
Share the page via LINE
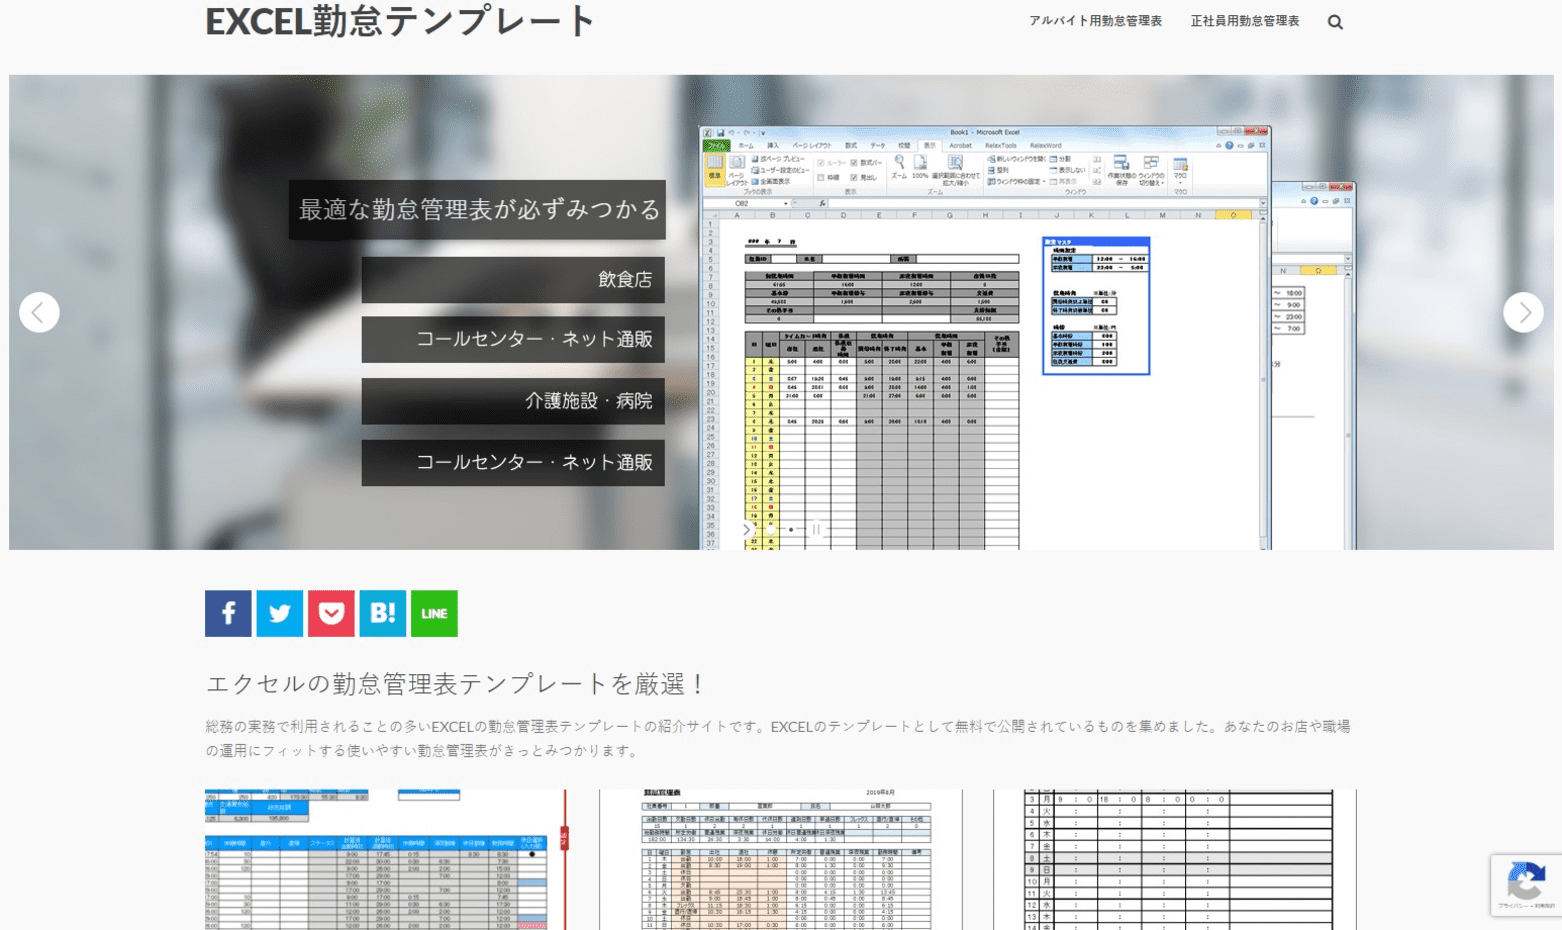point(434,613)
